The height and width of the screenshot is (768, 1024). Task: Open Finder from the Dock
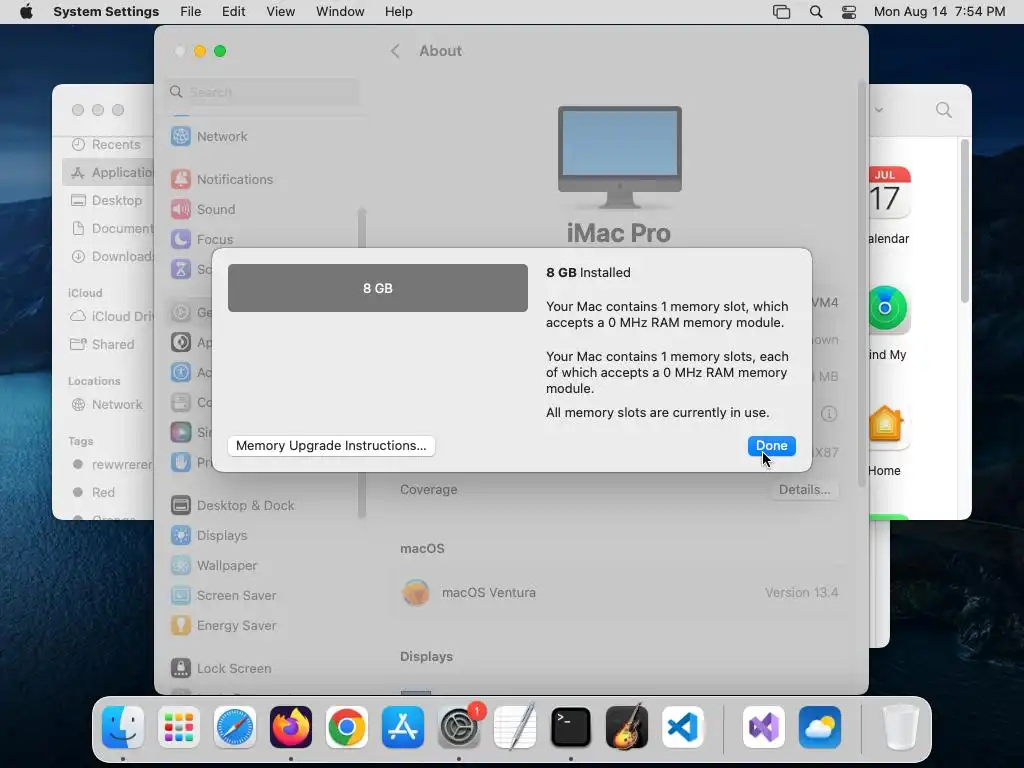123,727
